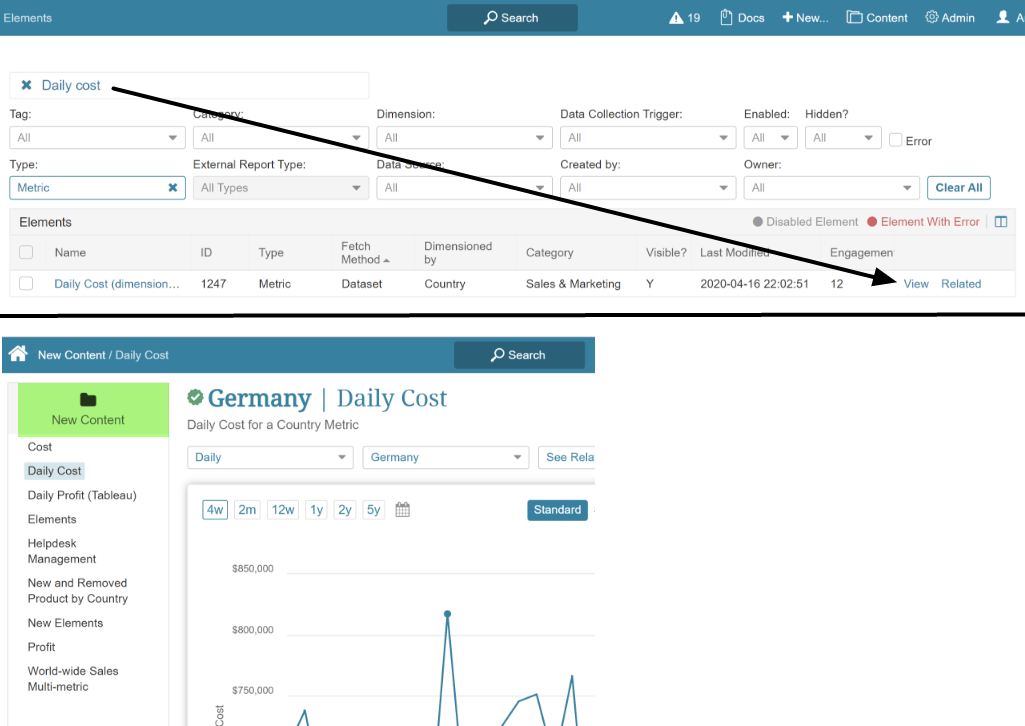Click the user profile icon

[x=1003, y=18]
